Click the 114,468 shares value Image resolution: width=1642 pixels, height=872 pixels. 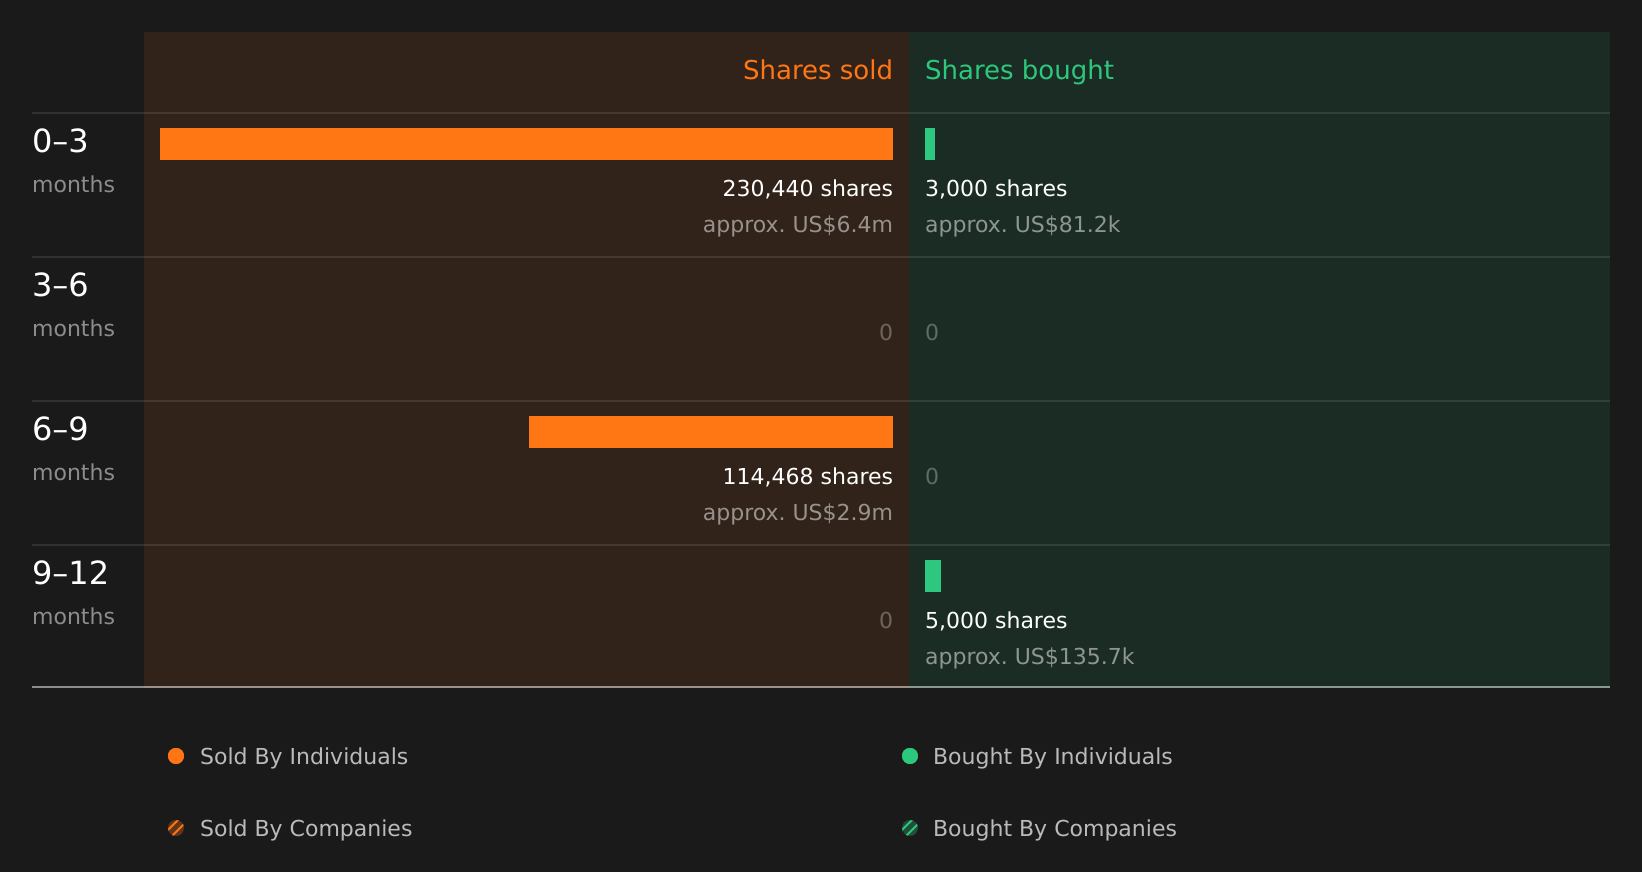click(807, 476)
